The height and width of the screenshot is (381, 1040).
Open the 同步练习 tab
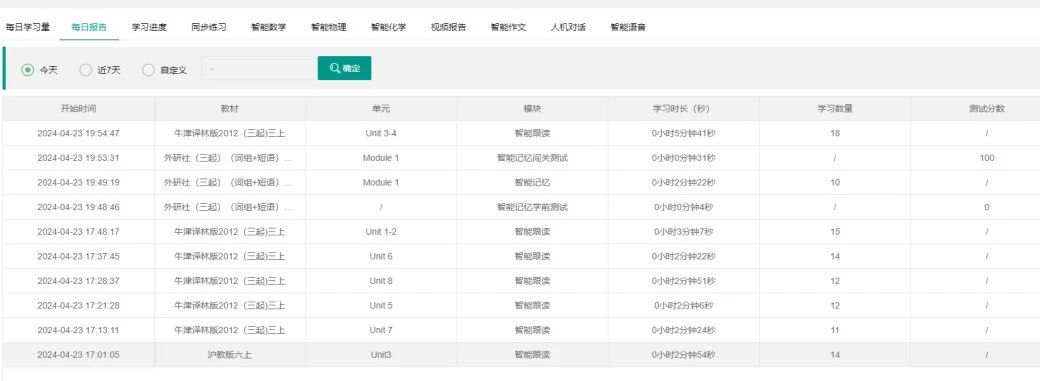tap(209, 27)
